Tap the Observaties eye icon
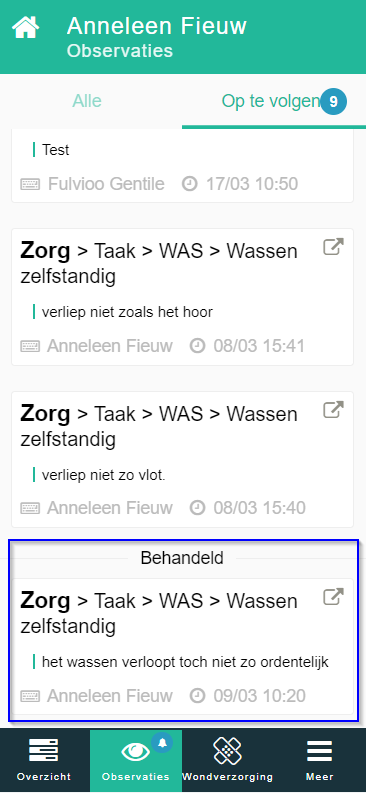 tap(135, 752)
